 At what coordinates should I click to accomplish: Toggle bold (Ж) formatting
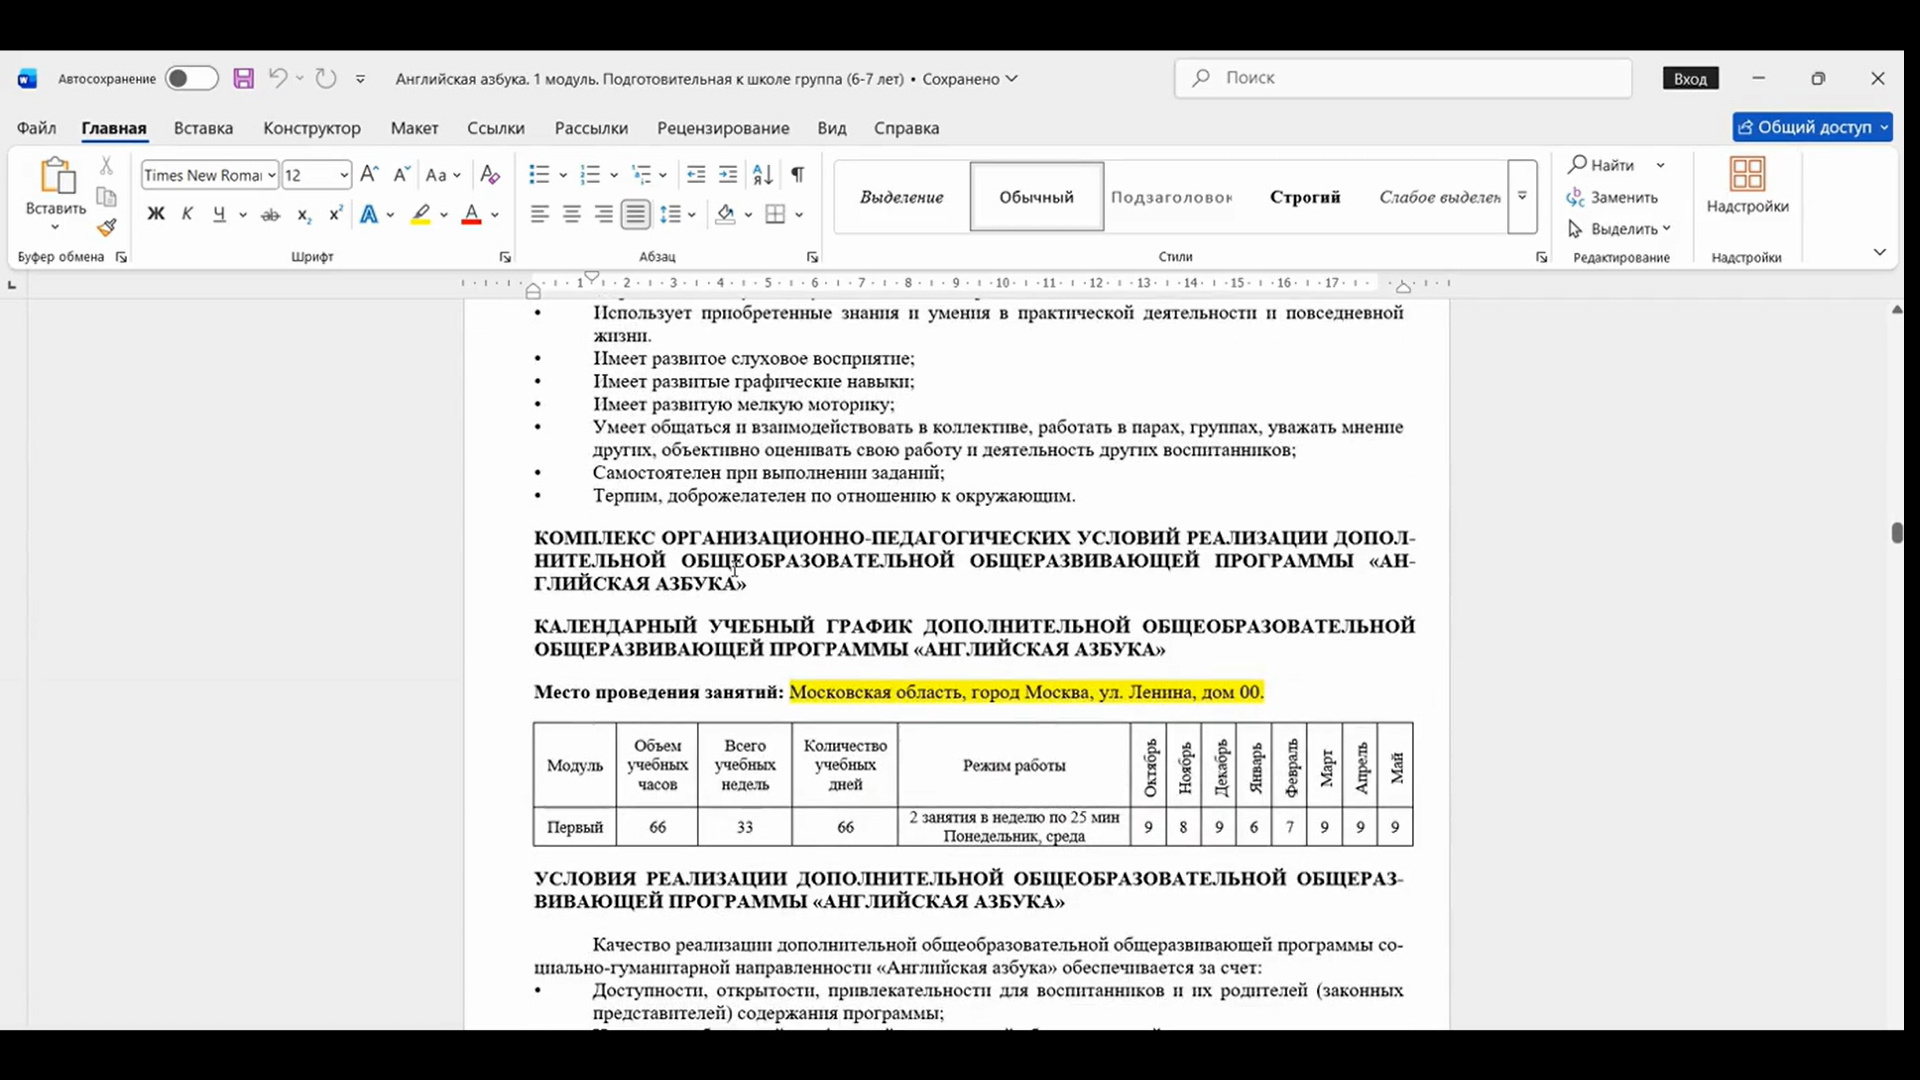[x=156, y=214]
